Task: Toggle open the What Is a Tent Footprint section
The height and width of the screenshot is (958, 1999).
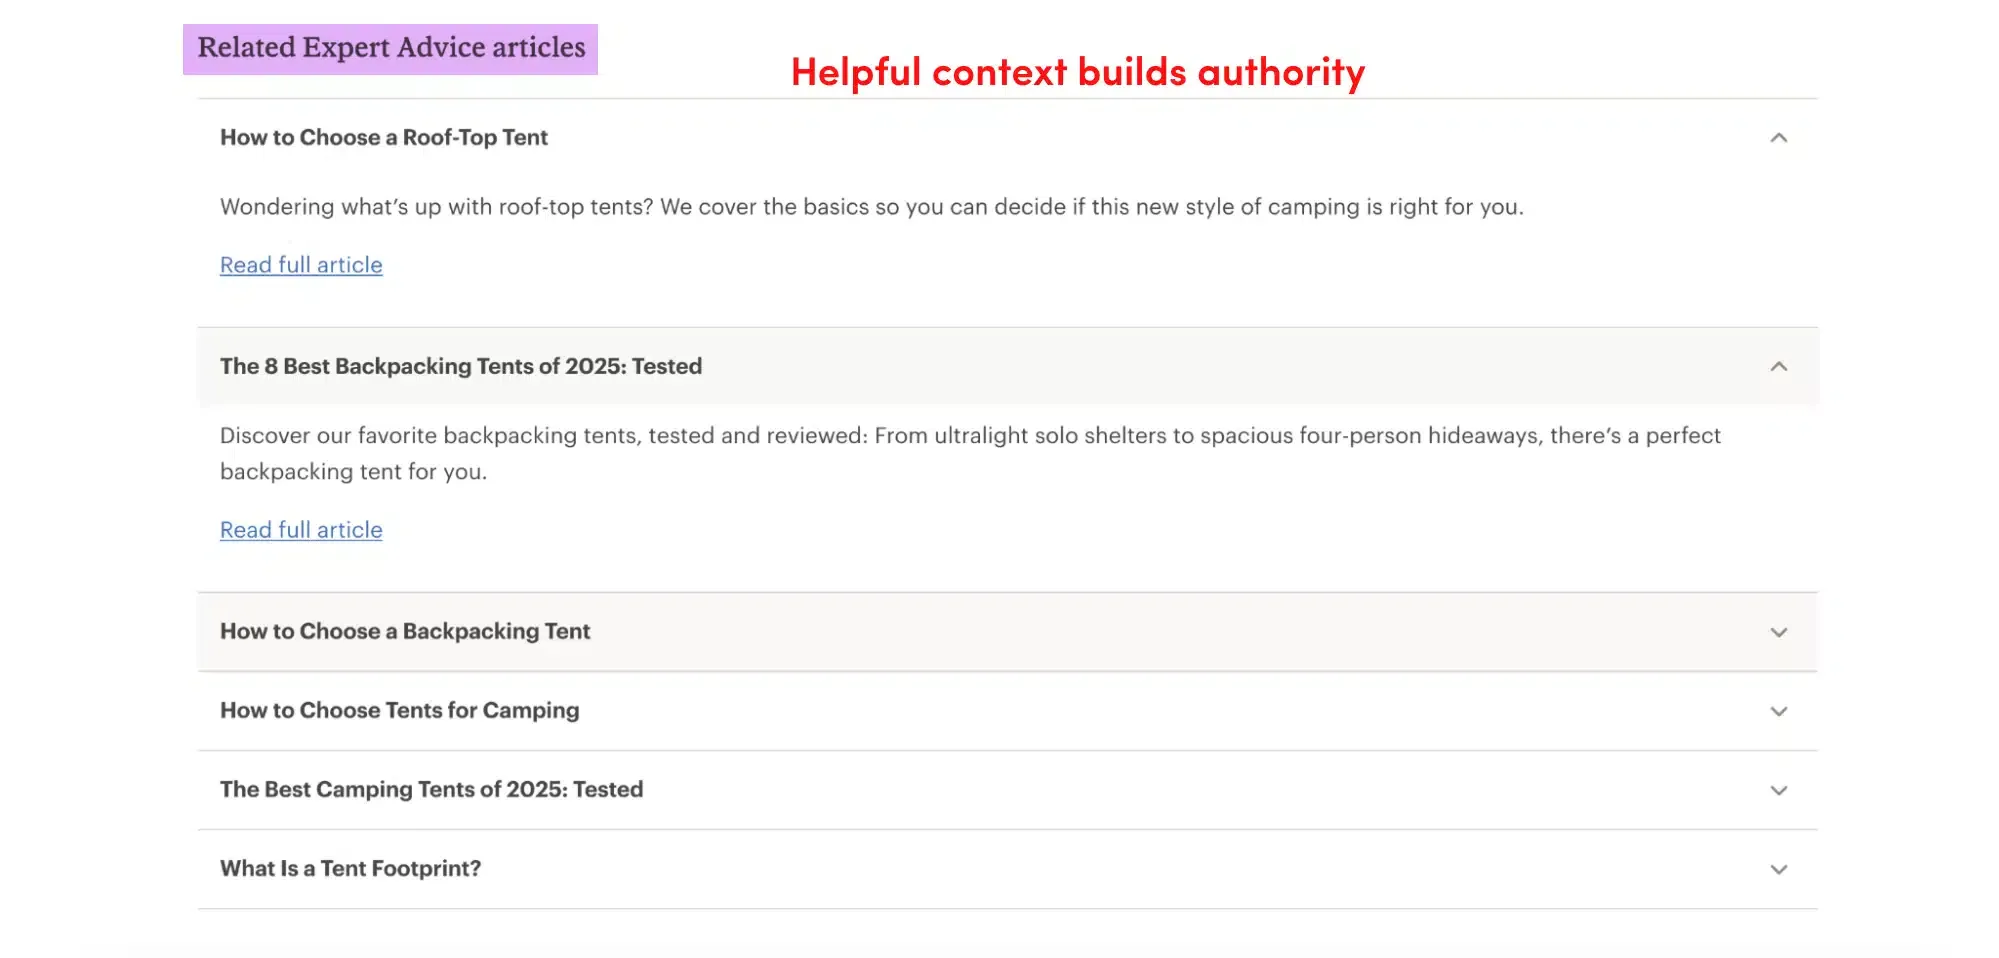Action: coord(350,869)
